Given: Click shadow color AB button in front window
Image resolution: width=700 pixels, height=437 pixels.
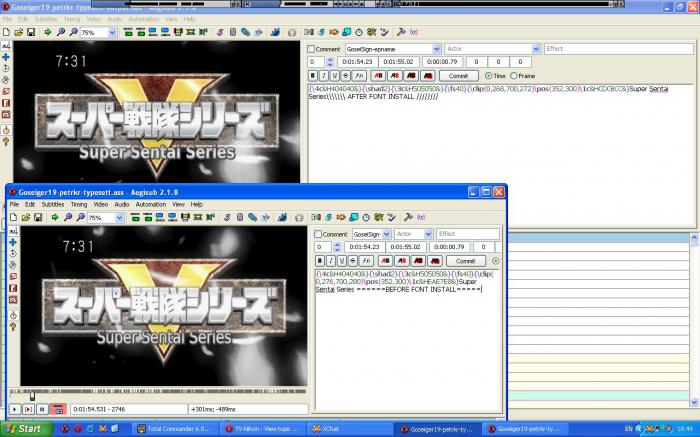Looking at the screenshot, I should (x=435, y=261).
